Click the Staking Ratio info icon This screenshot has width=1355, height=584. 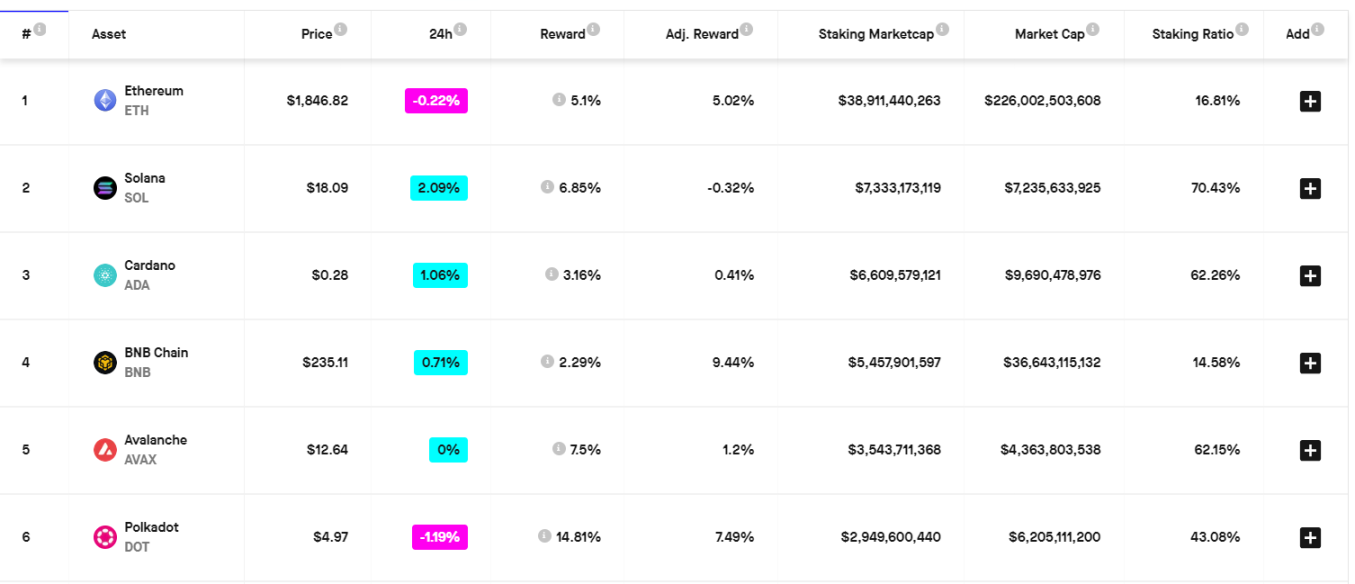pyautogui.click(x=1244, y=29)
